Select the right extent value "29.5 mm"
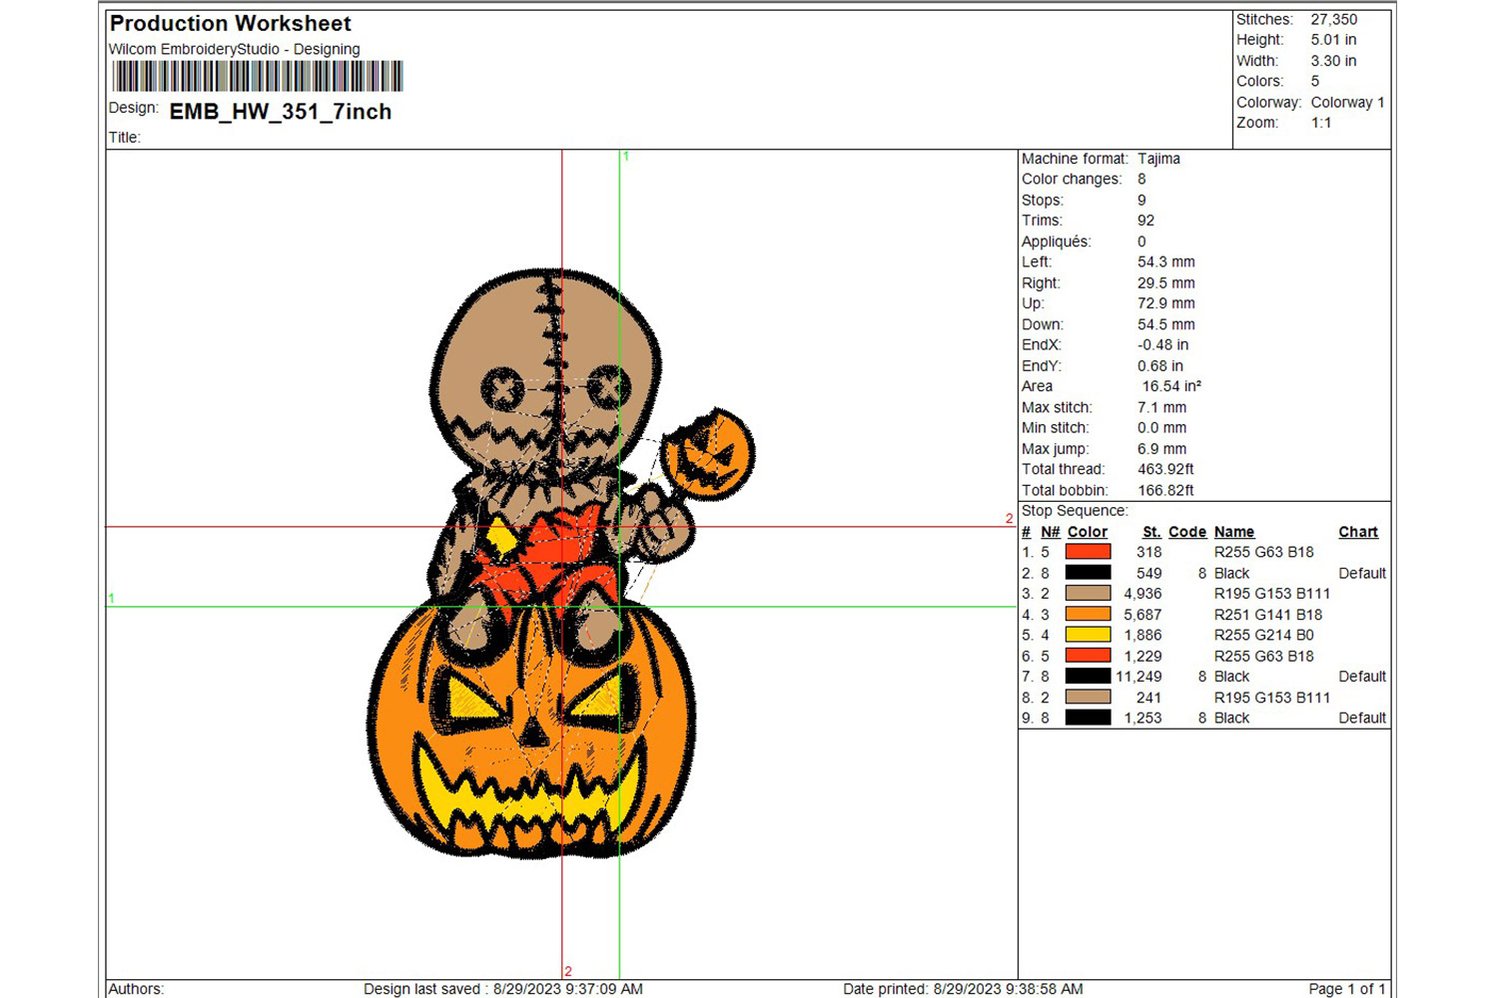Image resolution: width=1500 pixels, height=998 pixels. click(1166, 283)
